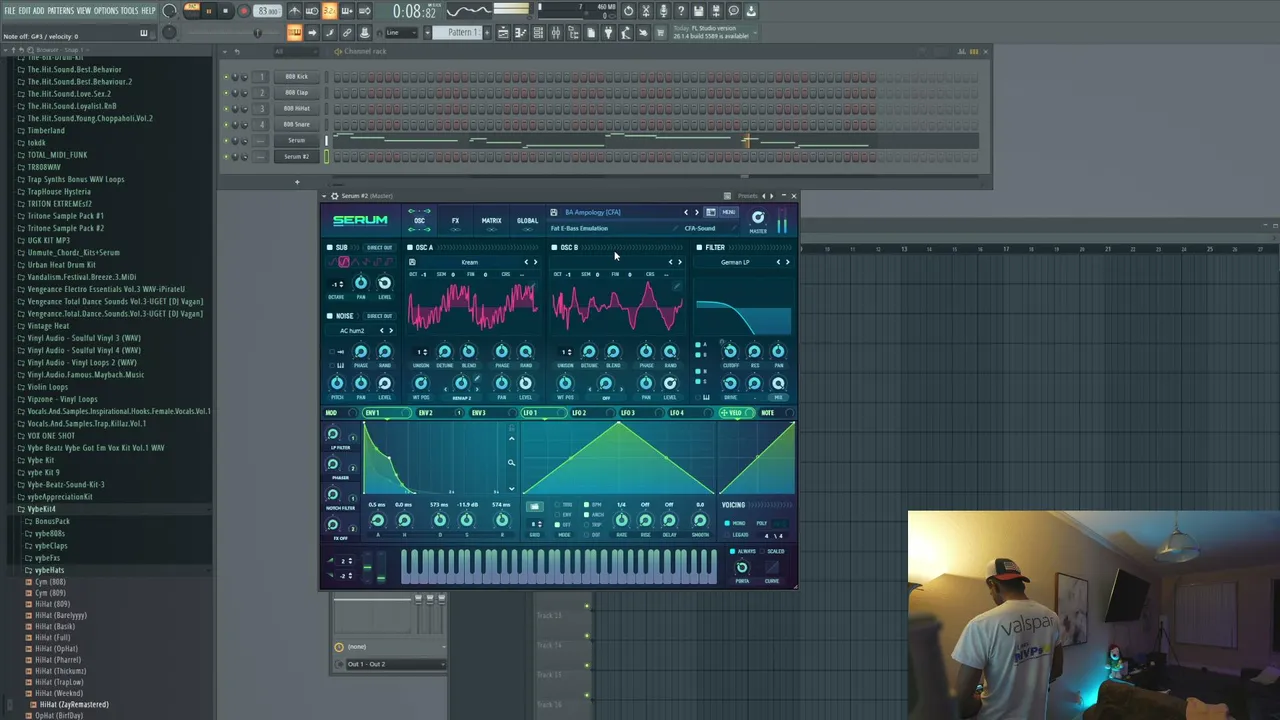Toggle the FILTER enable switch

(x=699, y=248)
